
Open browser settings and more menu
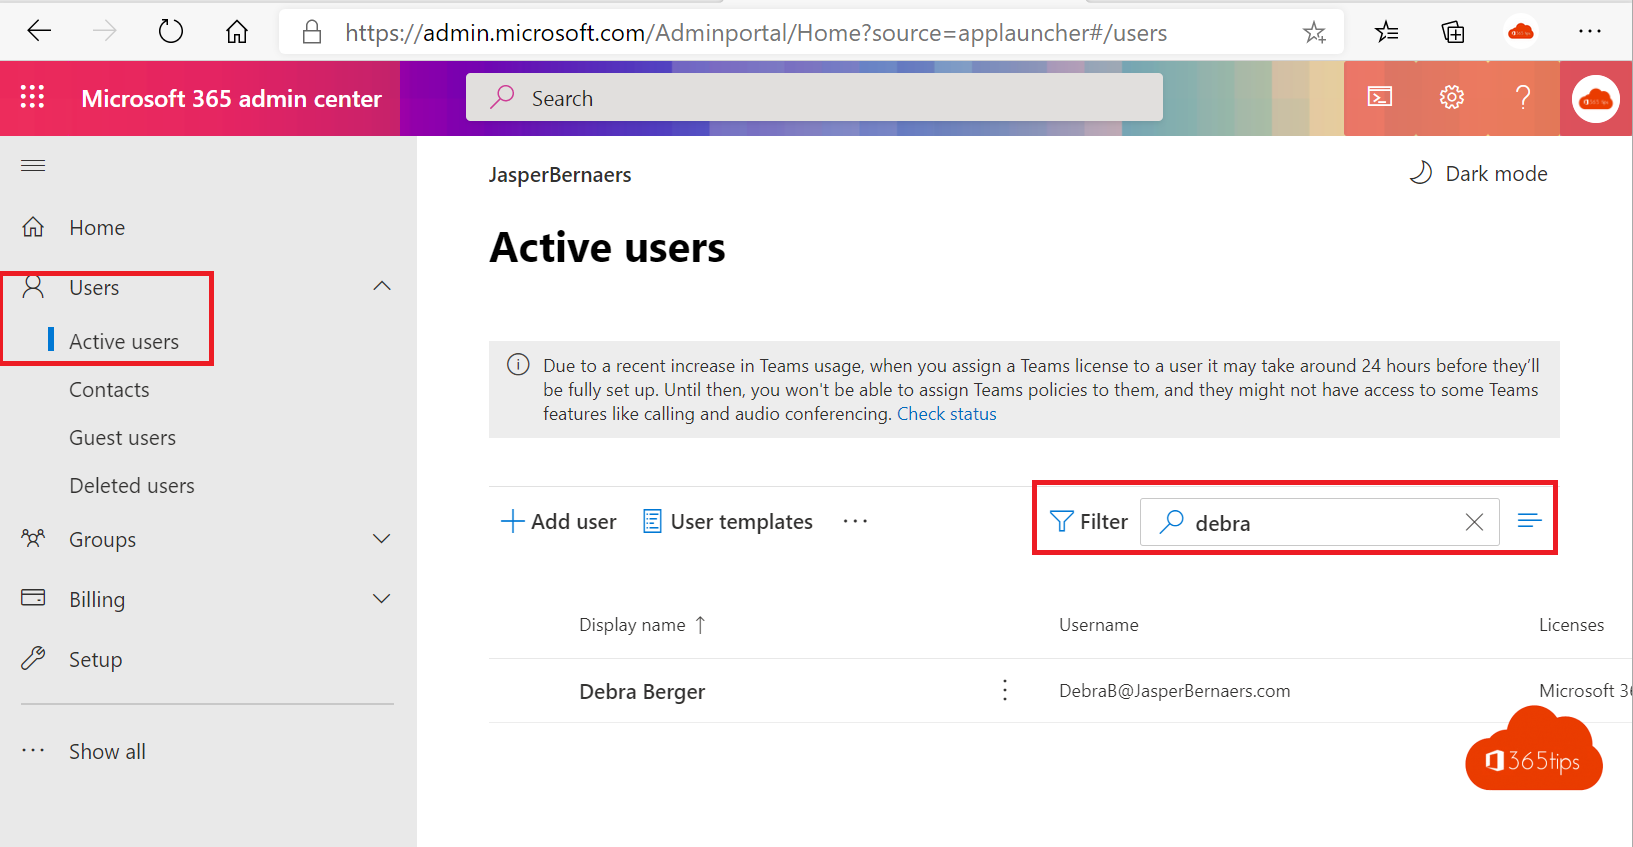pyautogui.click(x=1590, y=32)
